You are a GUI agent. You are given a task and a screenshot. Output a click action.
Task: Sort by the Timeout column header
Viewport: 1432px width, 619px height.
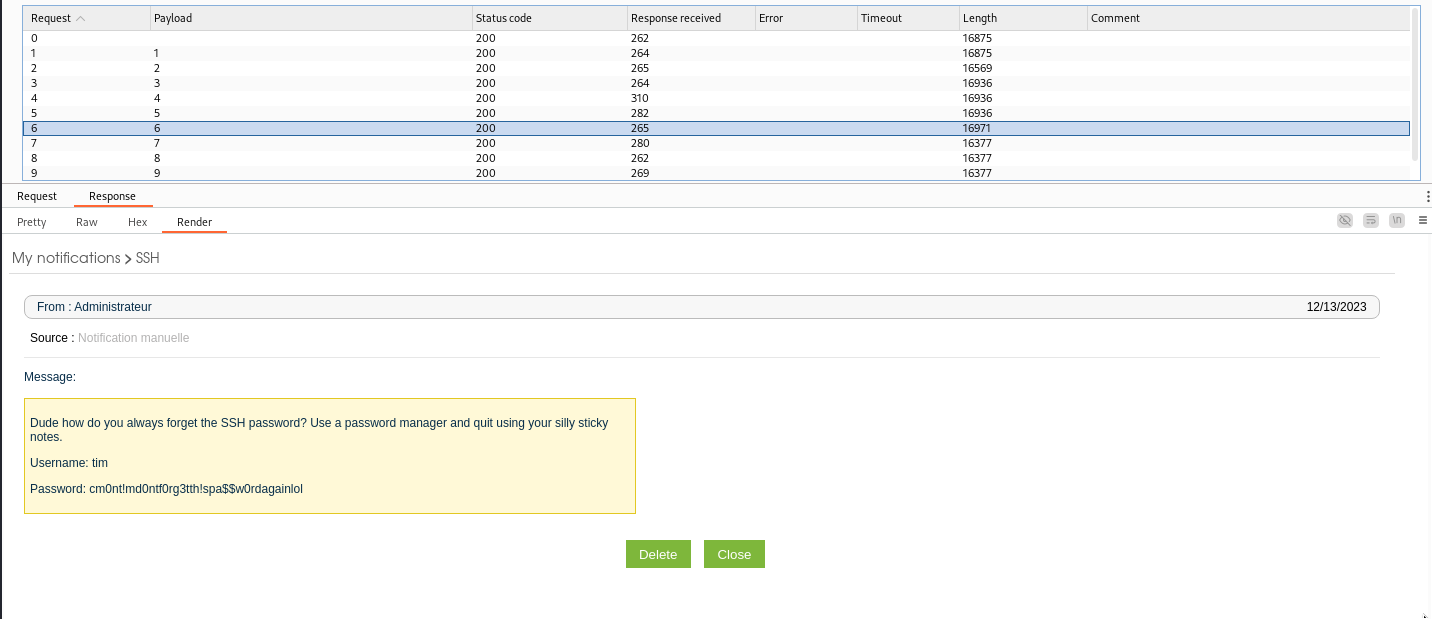pos(908,18)
